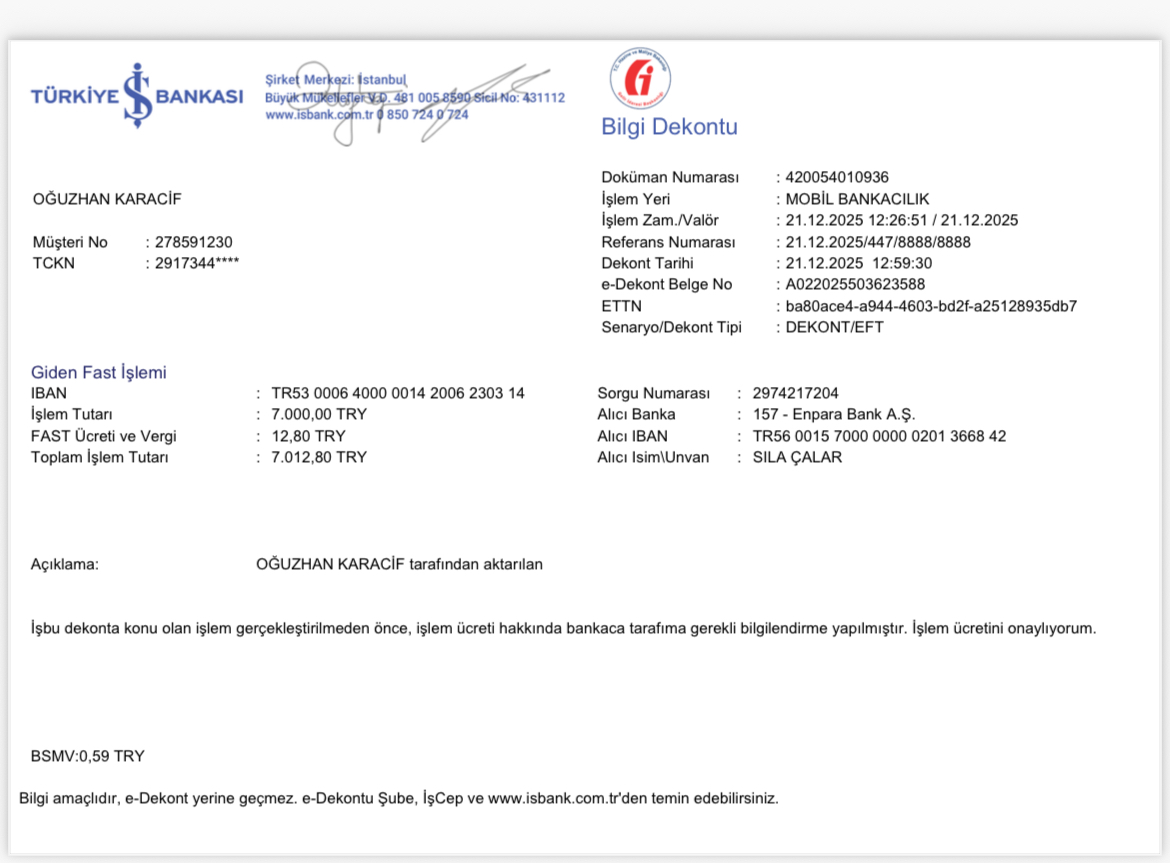This screenshot has width=1170, height=863.
Task: Select e-Dekont Belge No A022025503623588
Action: pyautogui.click(x=855, y=284)
